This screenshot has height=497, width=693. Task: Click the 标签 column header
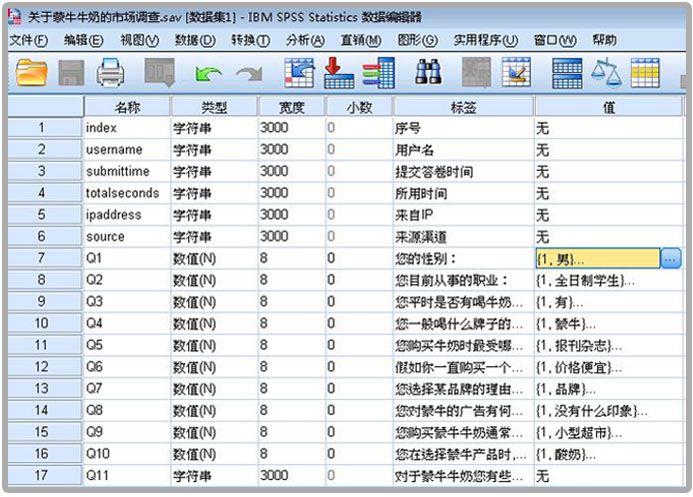point(463,107)
